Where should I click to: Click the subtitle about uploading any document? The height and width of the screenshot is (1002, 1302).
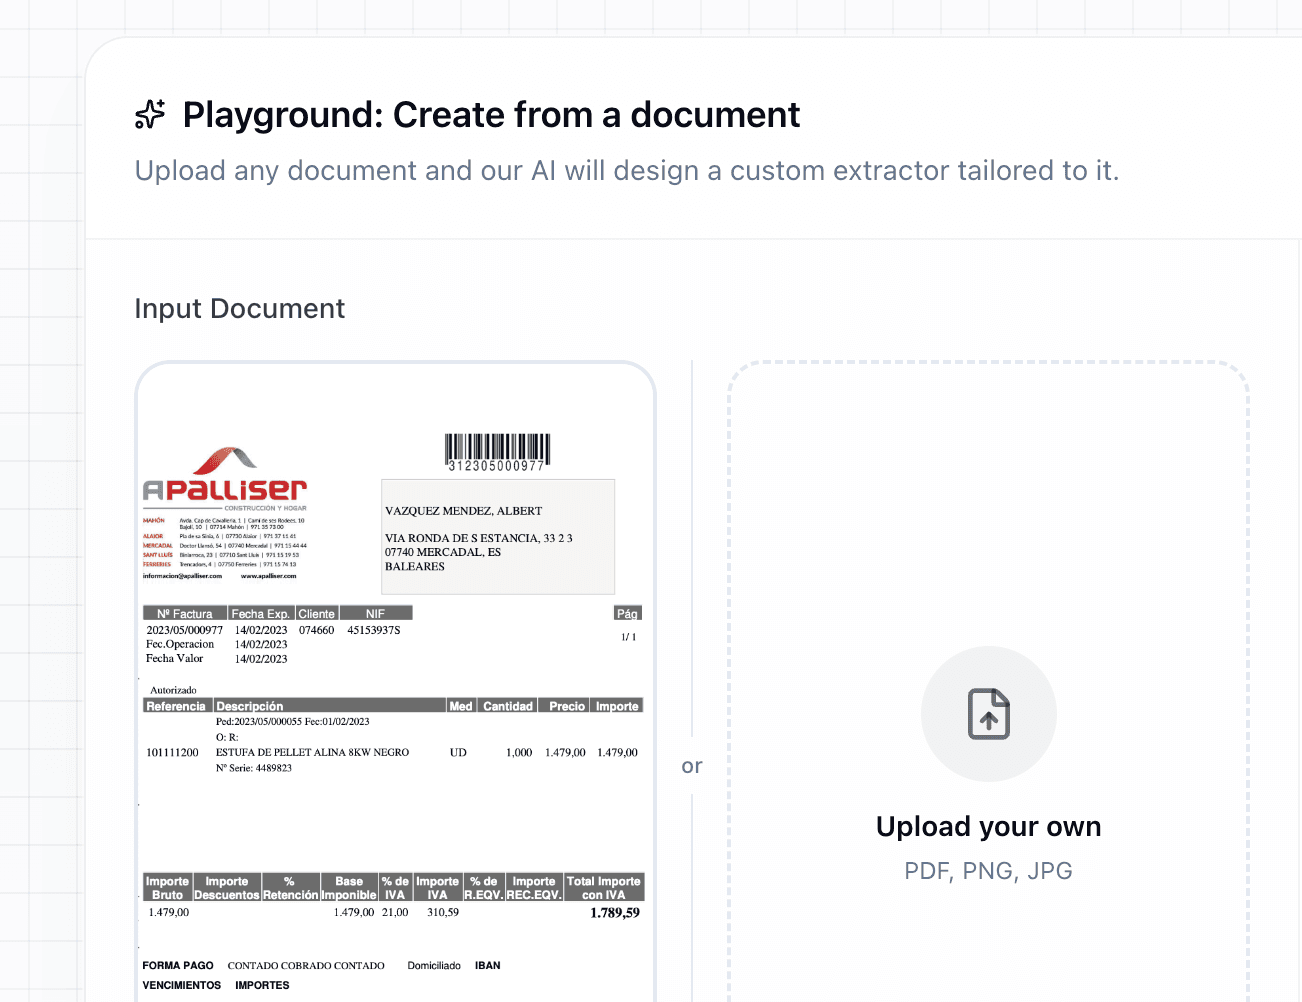(627, 171)
